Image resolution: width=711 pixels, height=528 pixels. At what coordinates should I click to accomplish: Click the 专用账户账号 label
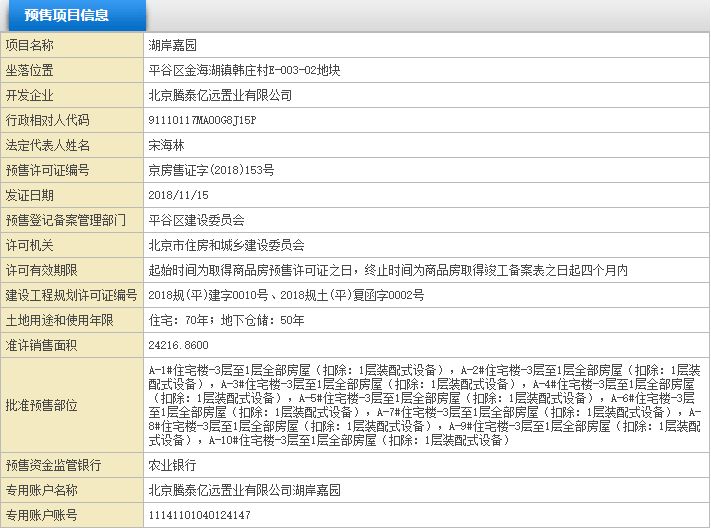click(41, 515)
